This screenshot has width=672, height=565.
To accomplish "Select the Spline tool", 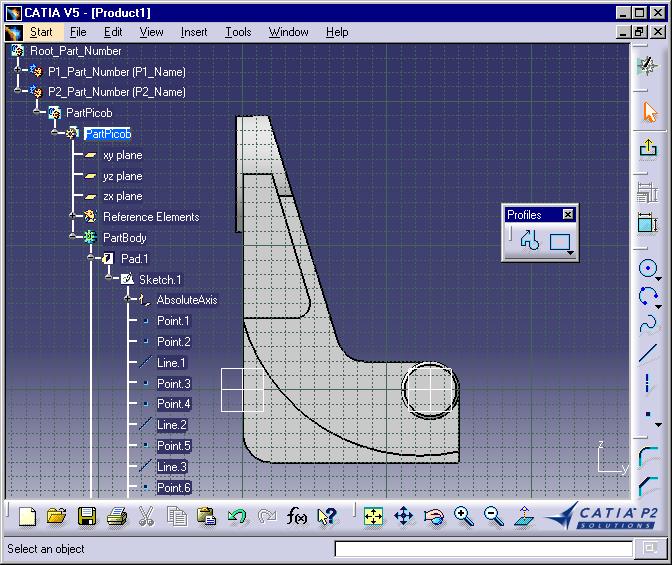I will click(648, 324).
